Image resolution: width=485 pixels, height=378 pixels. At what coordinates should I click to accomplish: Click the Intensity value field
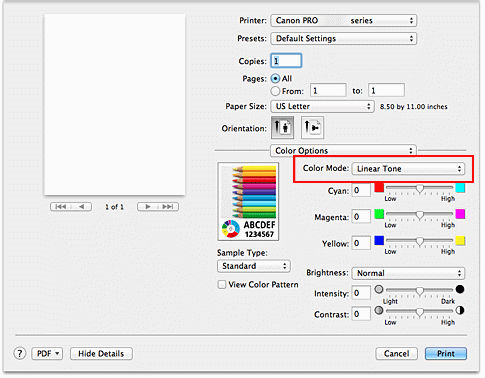[361, 293]
